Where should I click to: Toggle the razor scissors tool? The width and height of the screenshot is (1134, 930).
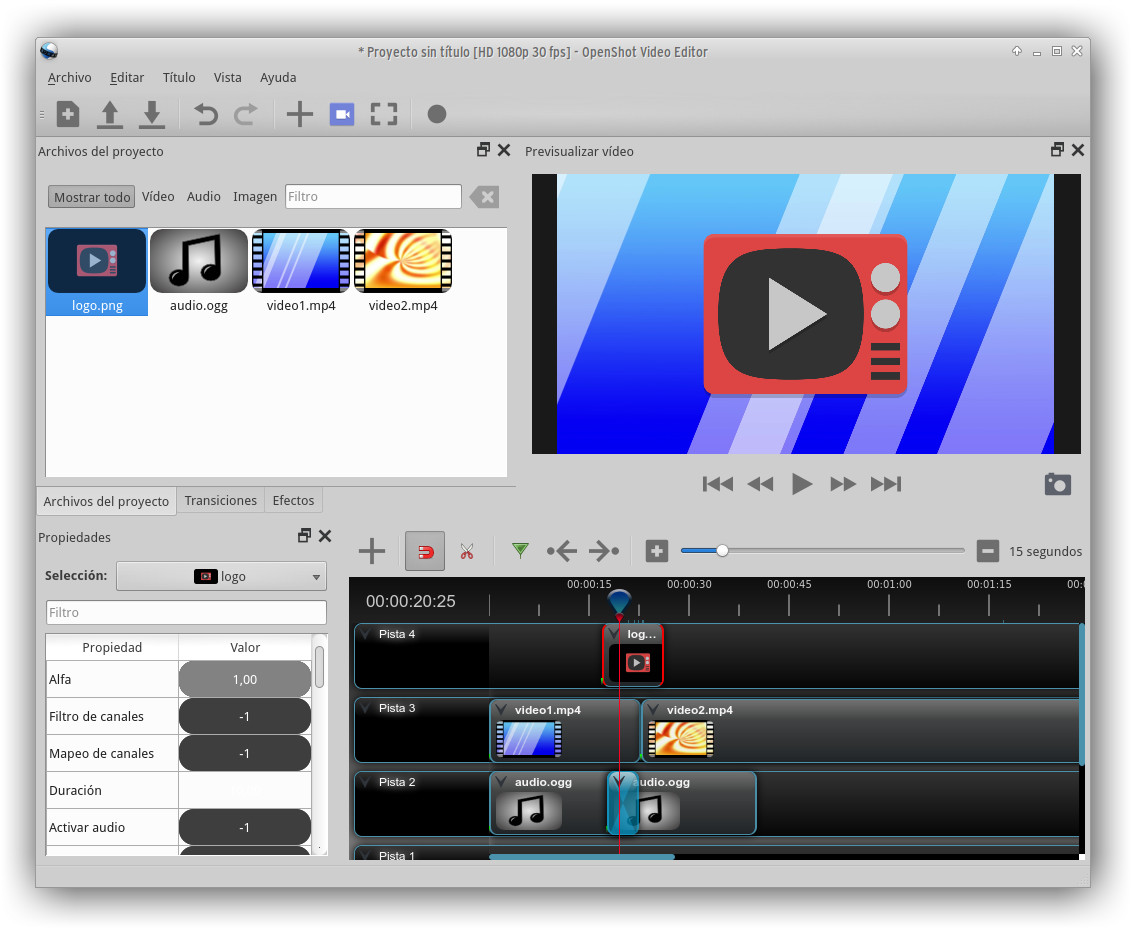(467, 551)
